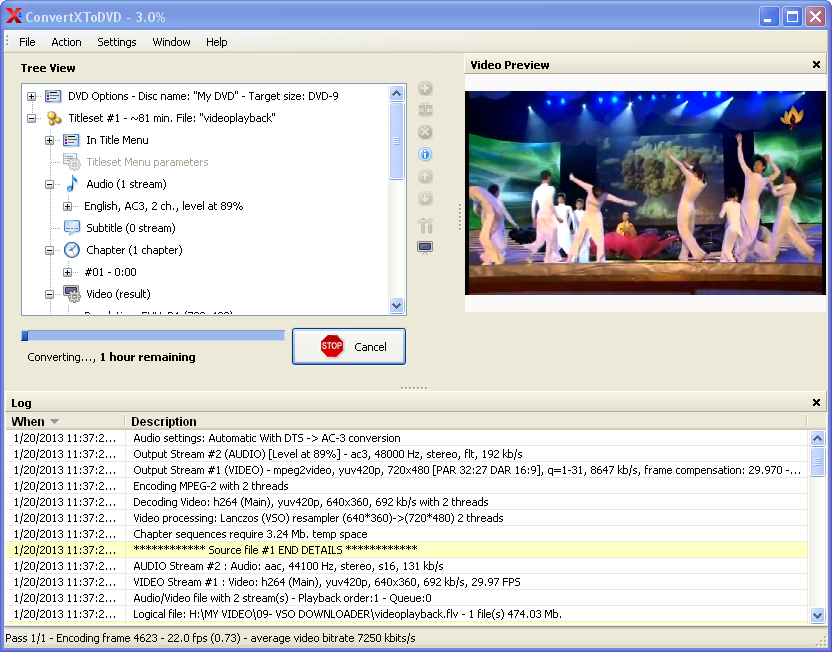Click the conversion progress bar
Screen dimensions: 832x652
[153, 335]
